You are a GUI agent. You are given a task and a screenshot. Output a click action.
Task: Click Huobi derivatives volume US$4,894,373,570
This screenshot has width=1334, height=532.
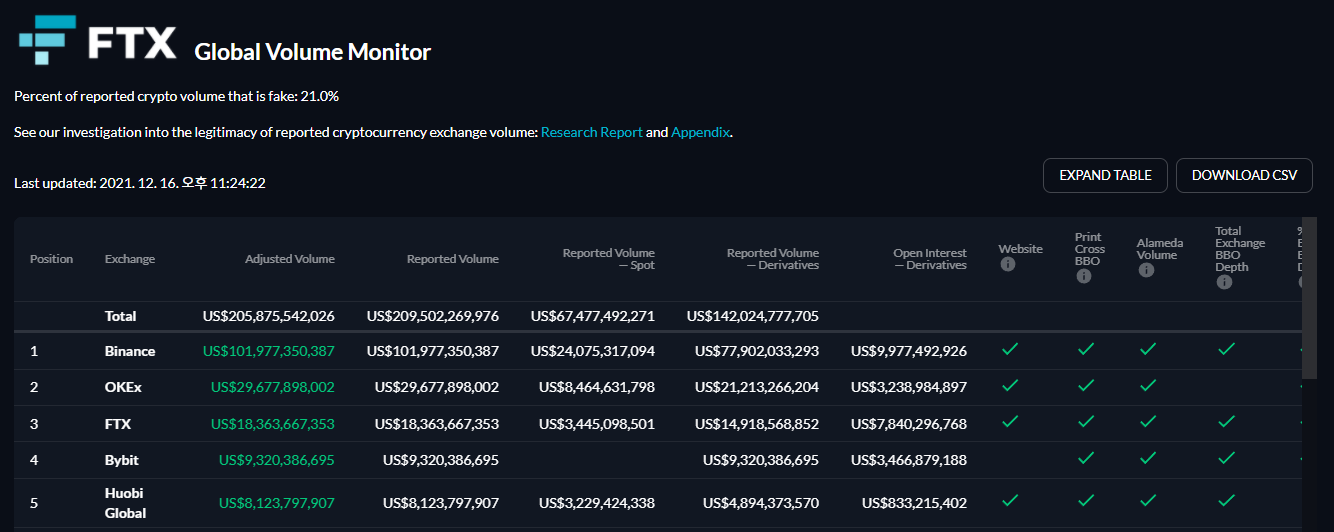coord(761,503)
